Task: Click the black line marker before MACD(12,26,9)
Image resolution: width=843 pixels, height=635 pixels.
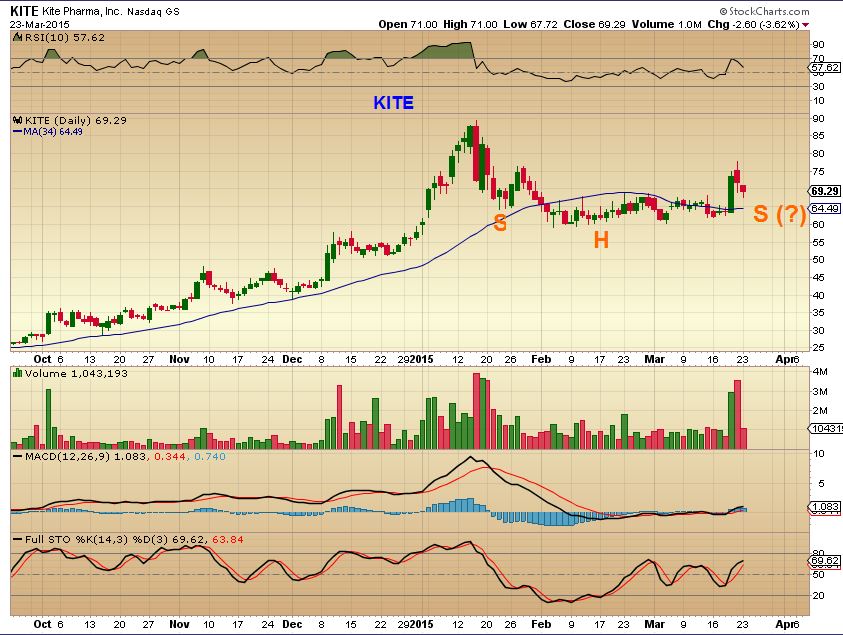Action: click(x=17, y=456)
